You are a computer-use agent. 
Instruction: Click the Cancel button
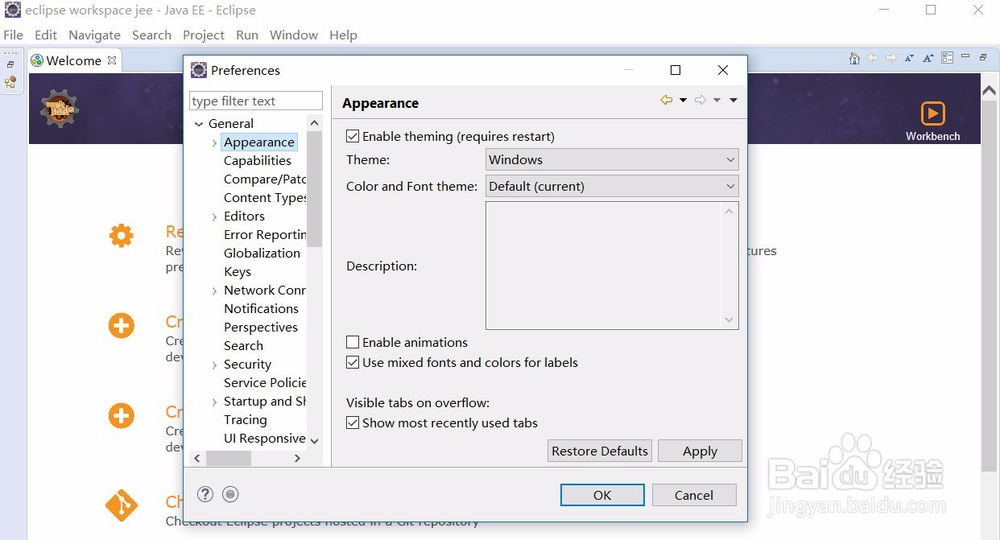[x=694, y=495]
